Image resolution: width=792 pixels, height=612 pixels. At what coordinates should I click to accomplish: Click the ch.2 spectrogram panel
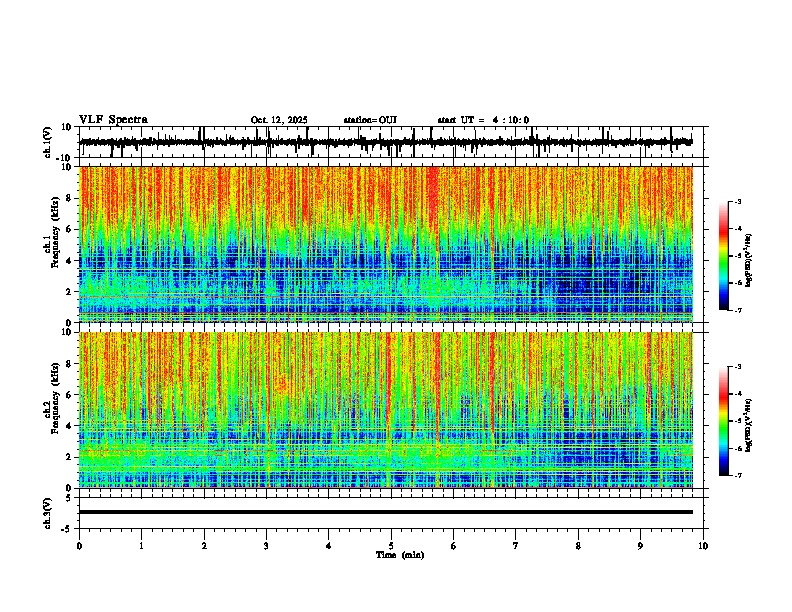pos(385,410)
